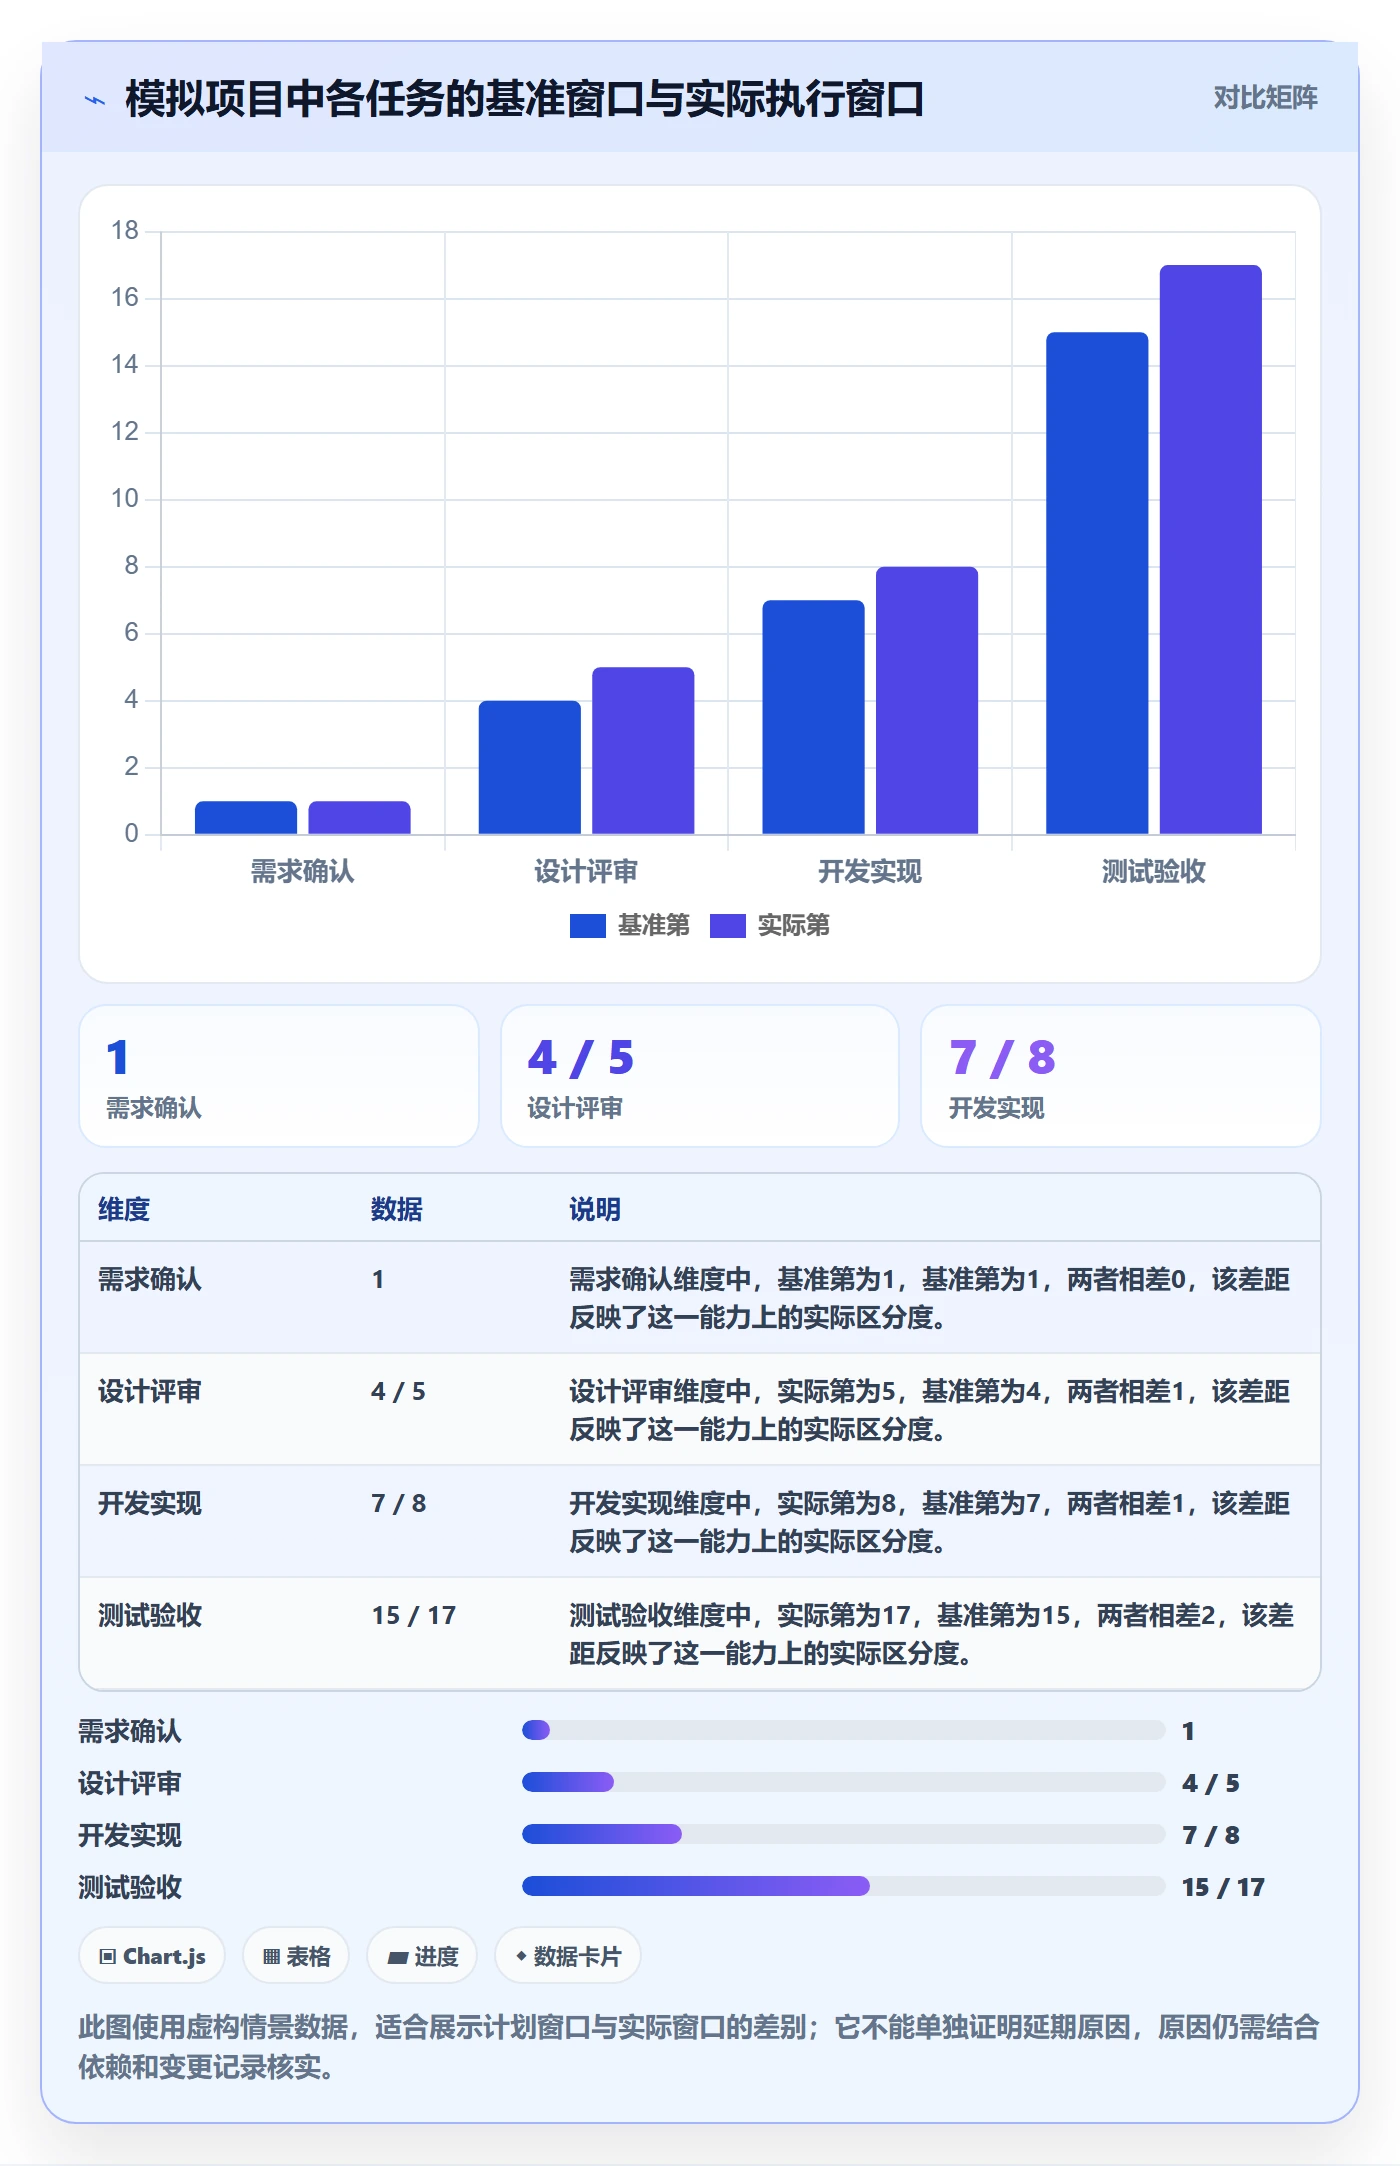Click the 测试验收 description cell in table
This screenshot has height=2166, width=1400.
[932, 1634]
